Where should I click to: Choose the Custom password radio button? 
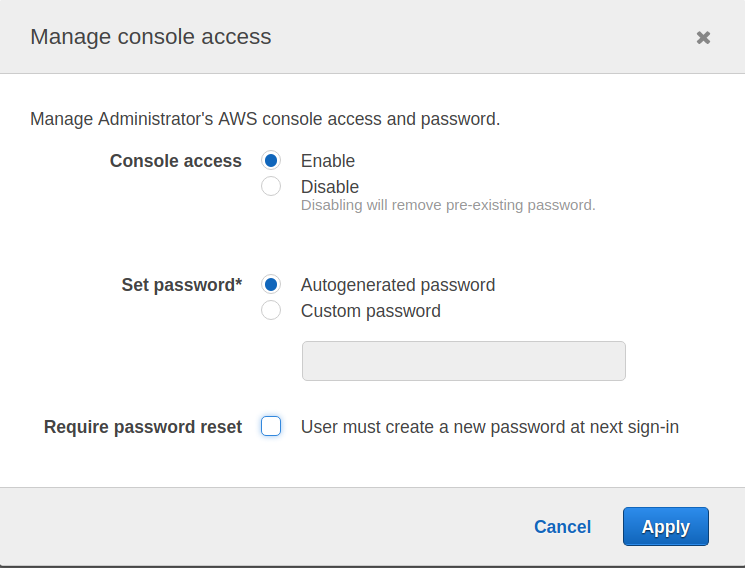coord(271,311)
